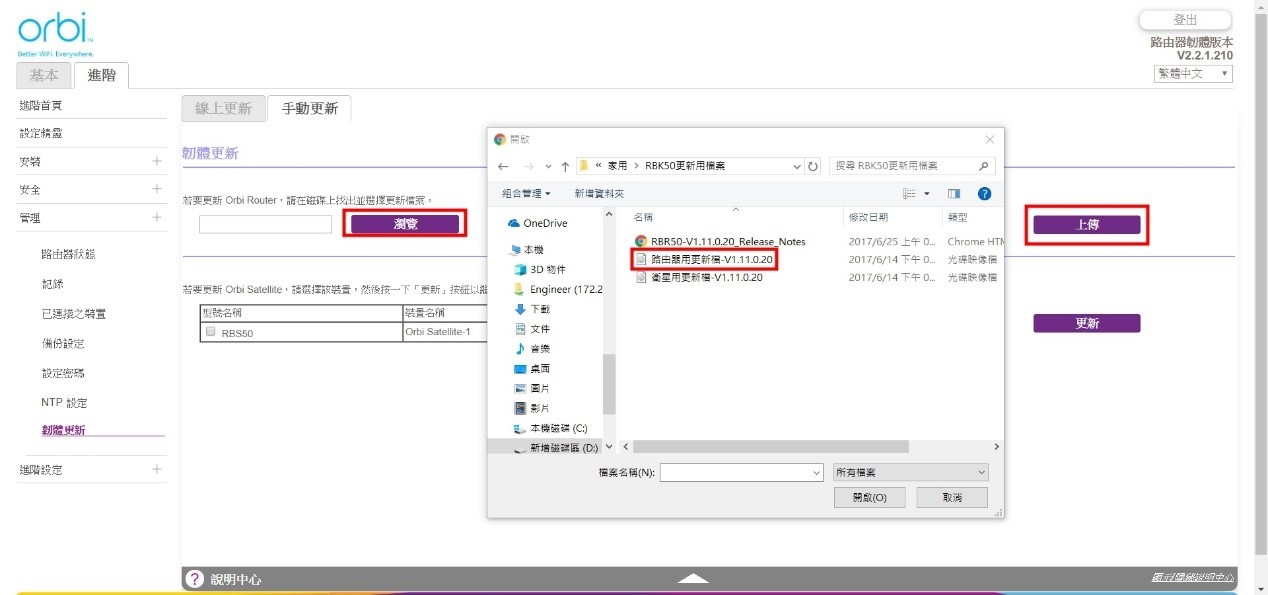Sort files by 修改日期 column header
Screen dimensions: 1268x595
pos(868,217)
